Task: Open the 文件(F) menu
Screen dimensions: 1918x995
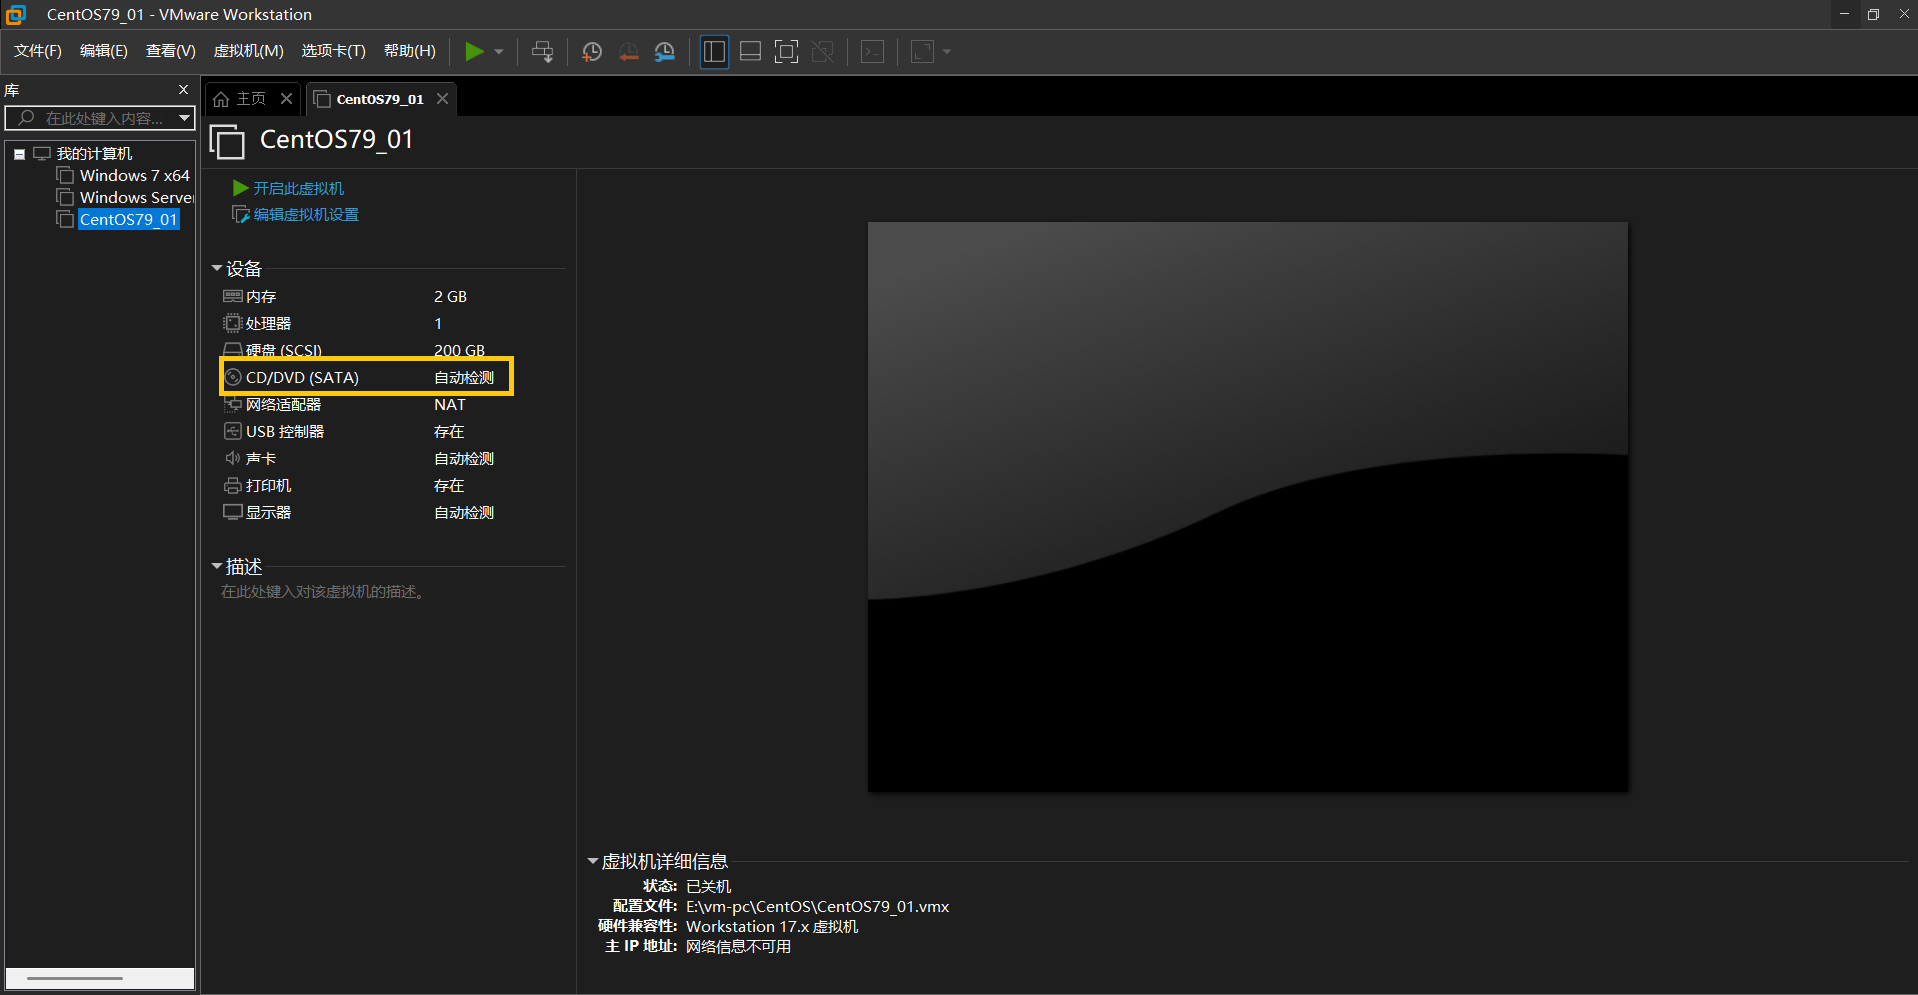Action: 38,51
